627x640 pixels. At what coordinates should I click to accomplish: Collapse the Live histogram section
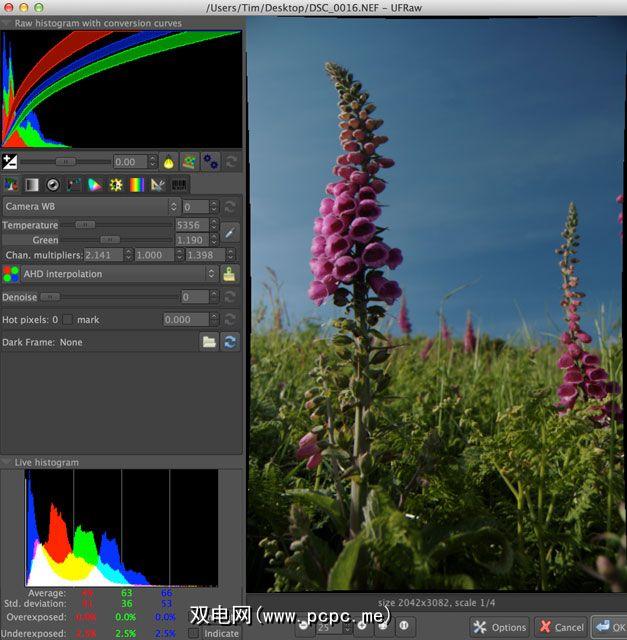click(7, 463)
